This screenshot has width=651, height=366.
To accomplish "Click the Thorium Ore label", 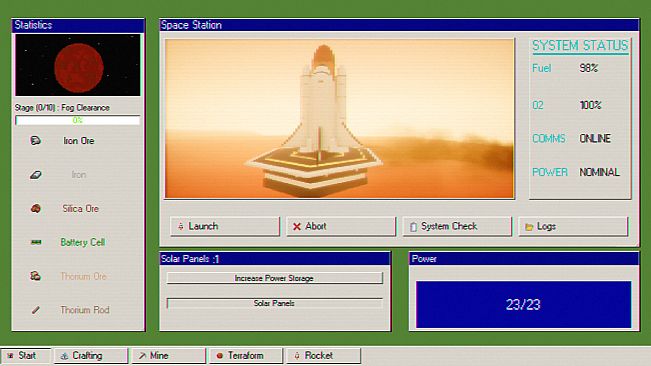I will pyautogui.click(x=83, y=276).
